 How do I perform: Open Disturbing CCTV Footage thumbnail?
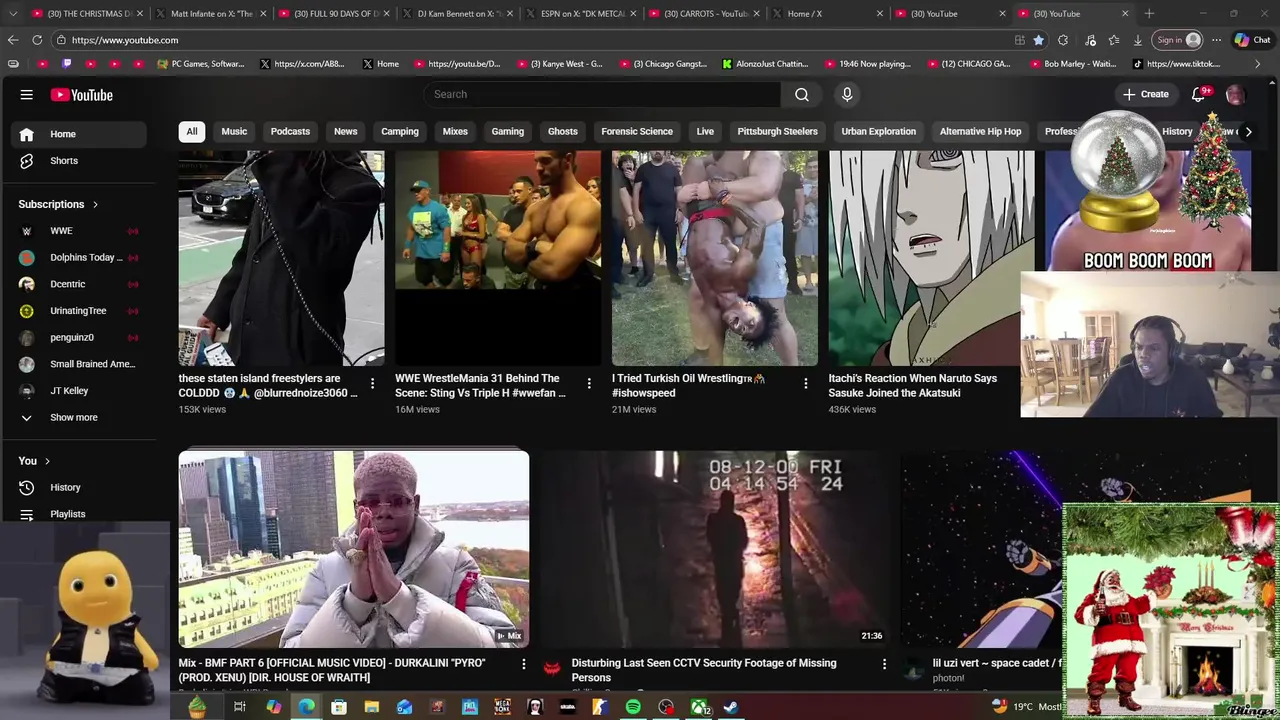[715, 549]
